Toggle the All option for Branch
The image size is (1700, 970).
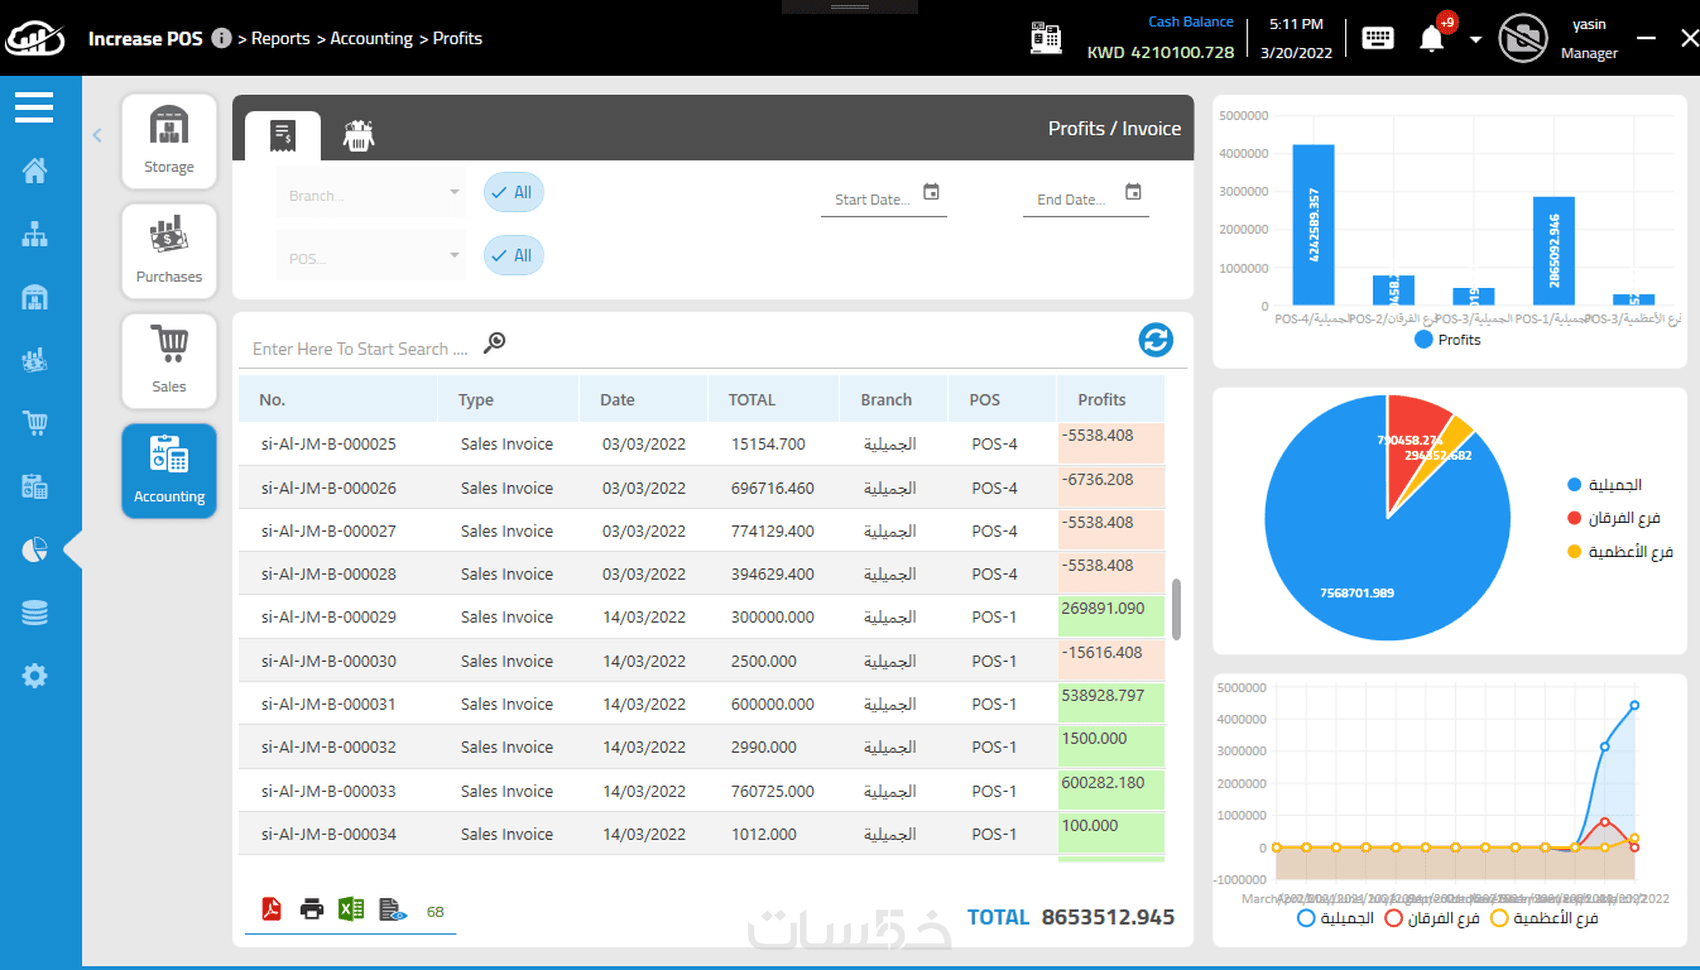coord(513,192)
